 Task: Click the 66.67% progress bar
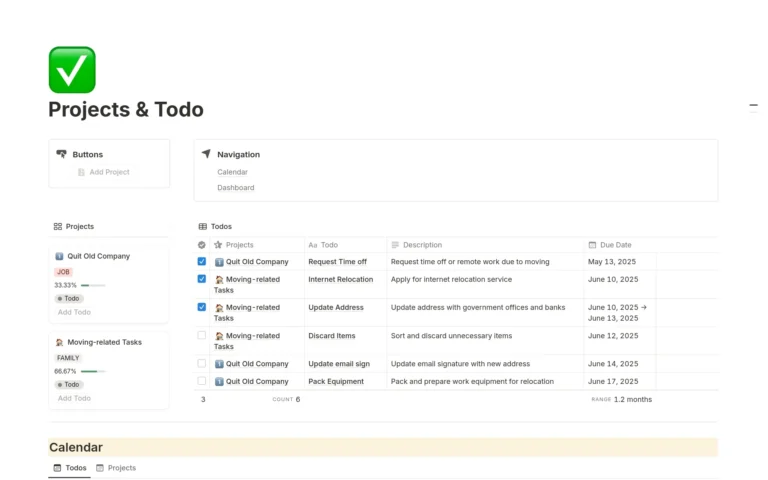click(93, 371)
